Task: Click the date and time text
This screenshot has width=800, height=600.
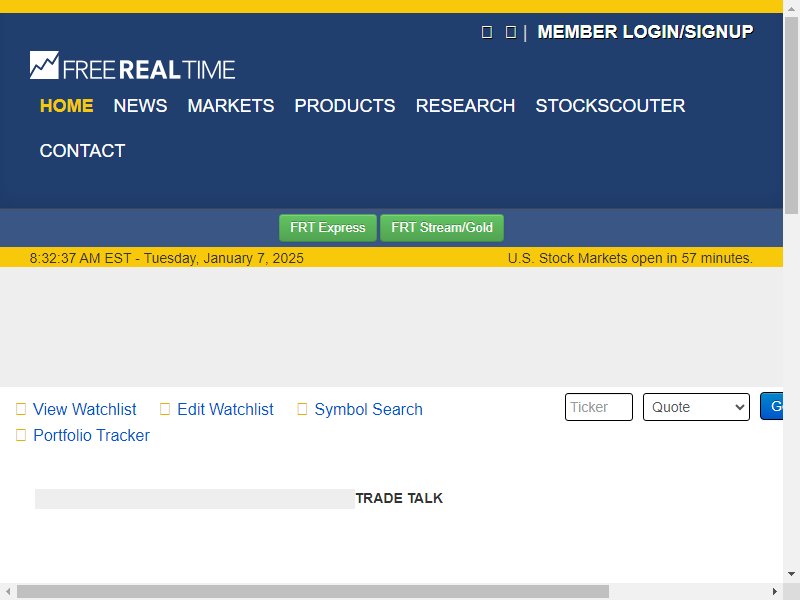Action: pos(166,258)
